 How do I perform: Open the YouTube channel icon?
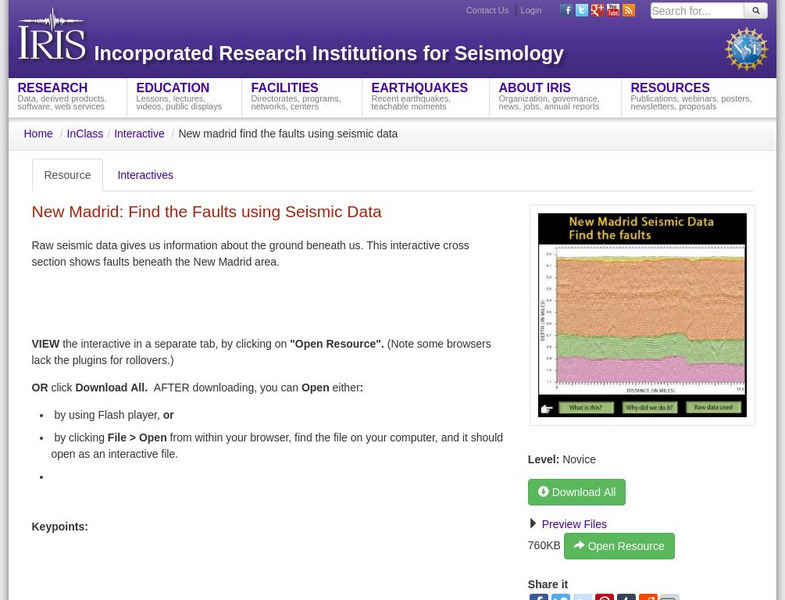click(x=613, y=10)
